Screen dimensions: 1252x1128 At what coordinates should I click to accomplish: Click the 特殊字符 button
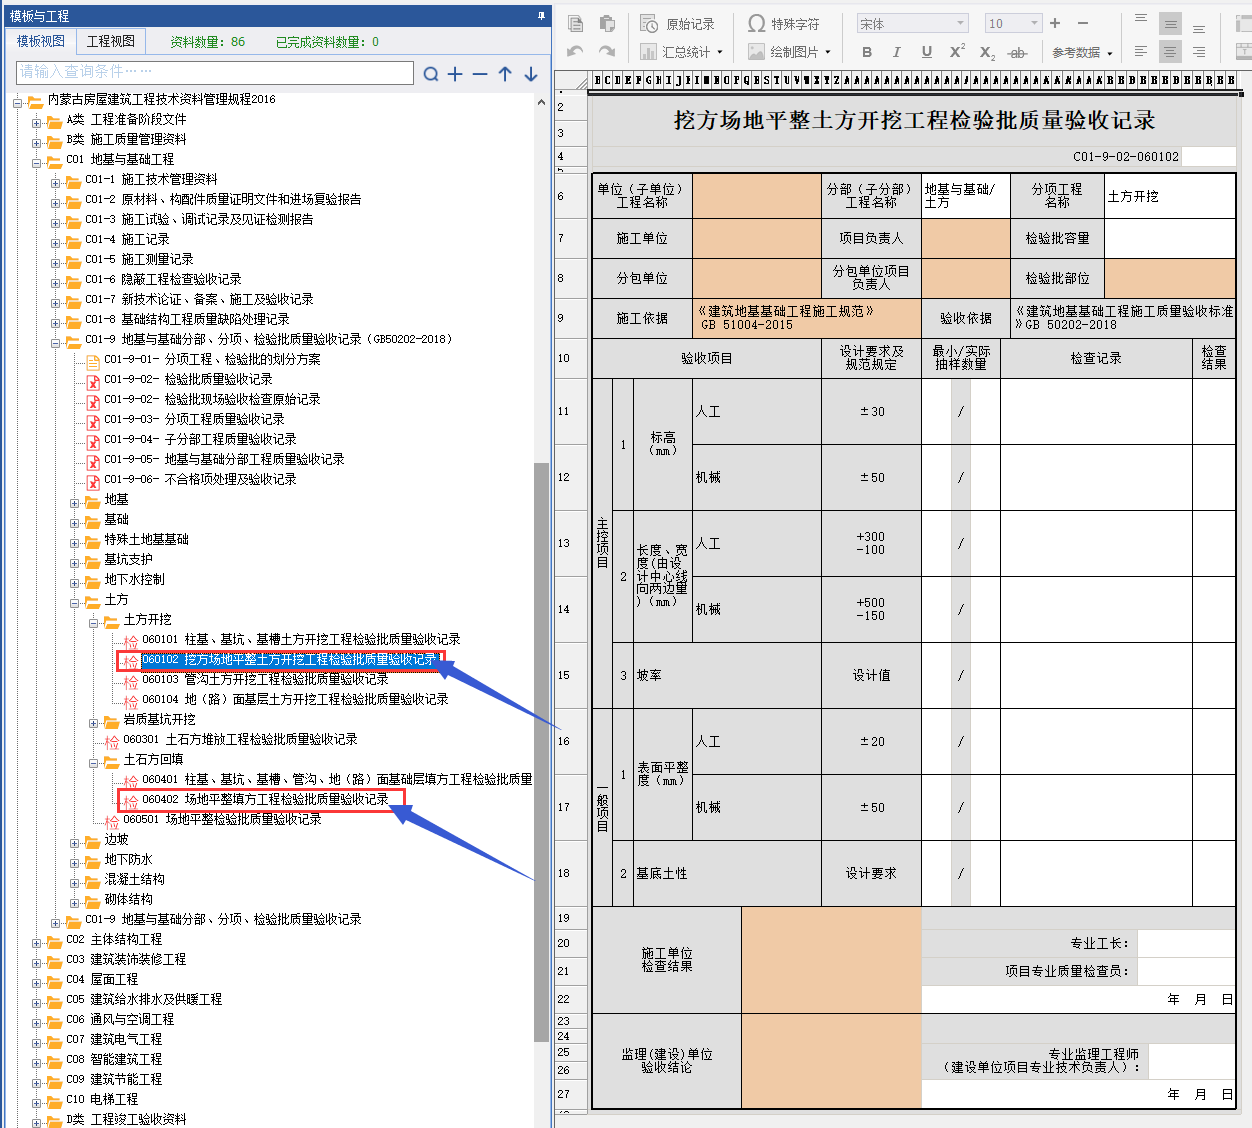pyautogui.click(x=784, y=23)
